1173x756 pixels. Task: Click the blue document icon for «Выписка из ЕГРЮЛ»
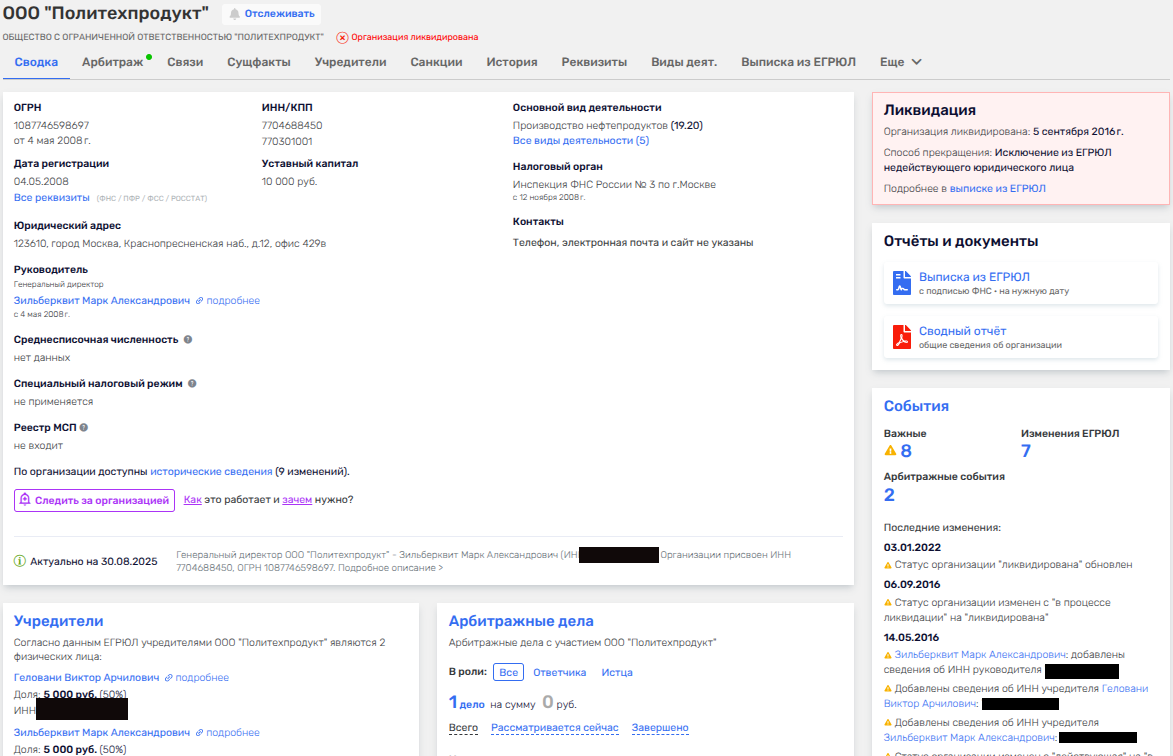902,283
